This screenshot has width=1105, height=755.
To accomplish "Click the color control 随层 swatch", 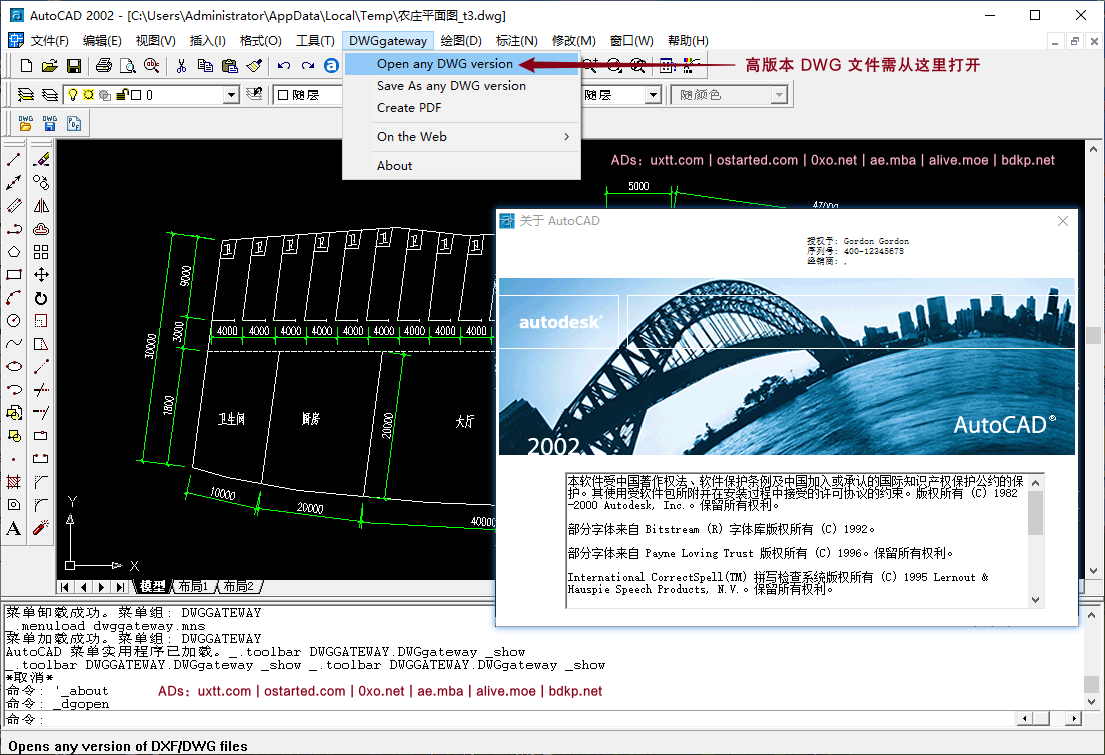I will (x=283, y=94).
